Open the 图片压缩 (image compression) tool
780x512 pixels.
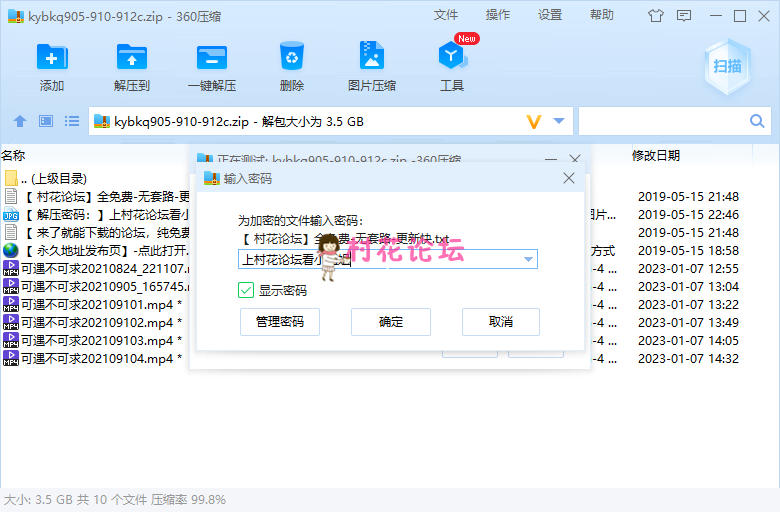coord(372,56)
